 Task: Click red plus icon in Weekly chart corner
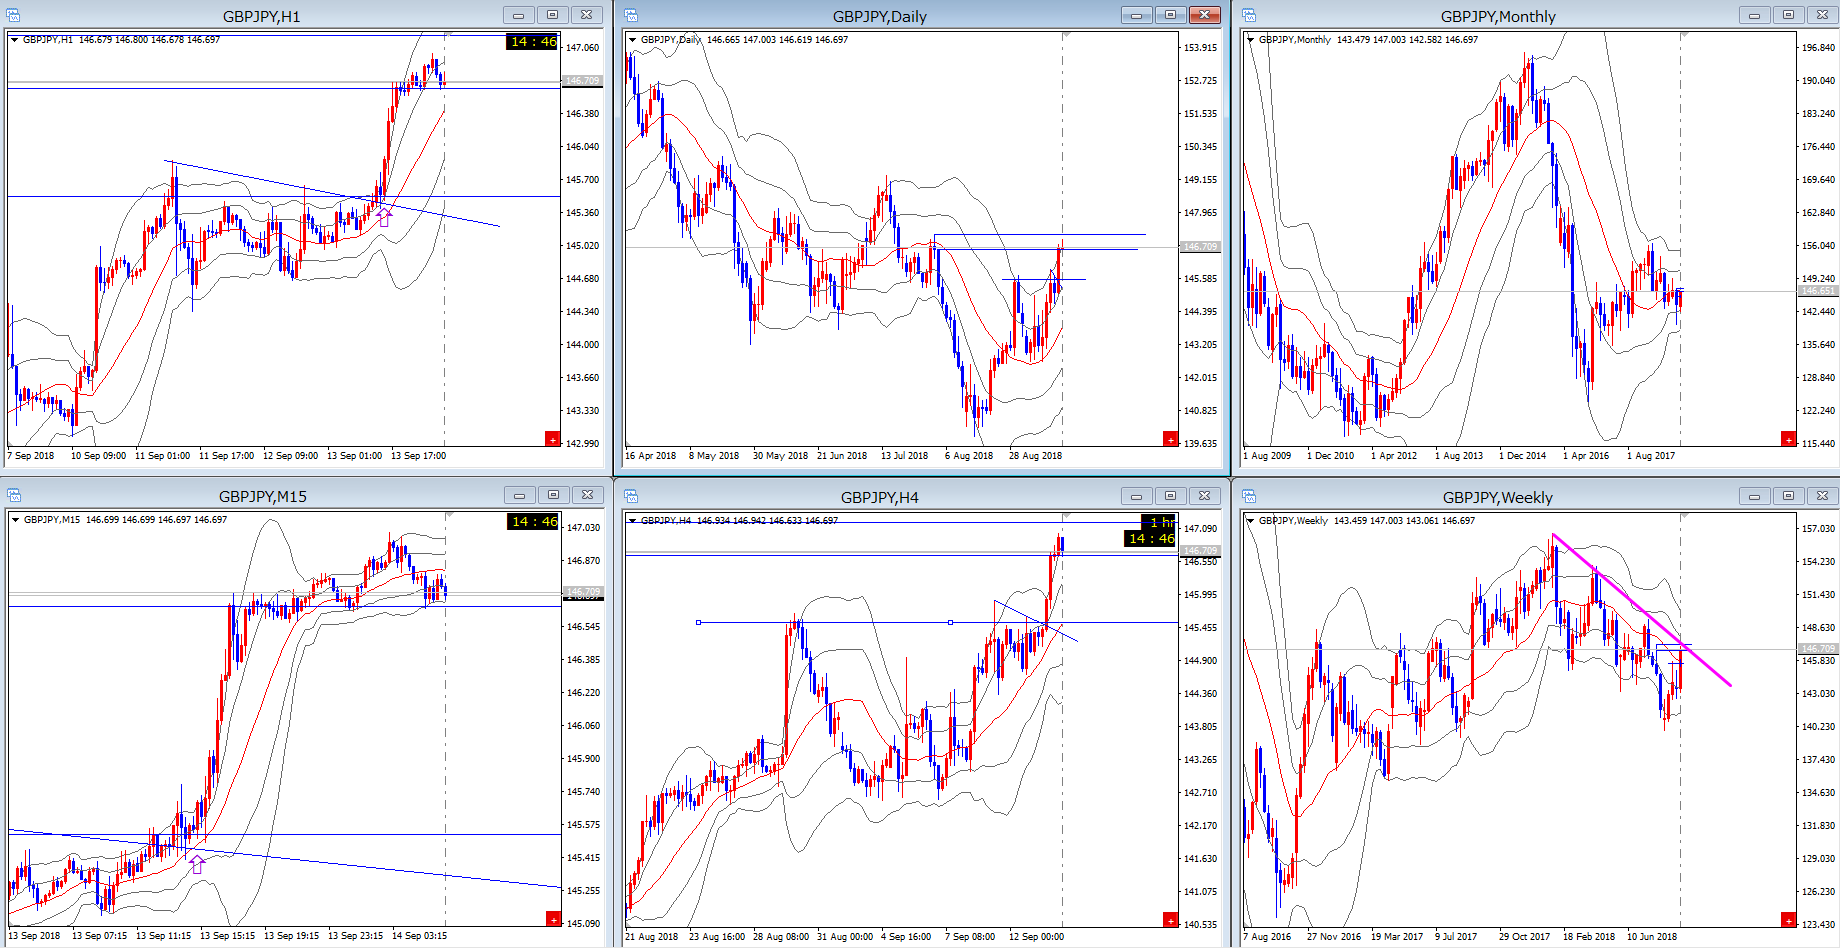pyautogui.click(x=1788, y=920)
